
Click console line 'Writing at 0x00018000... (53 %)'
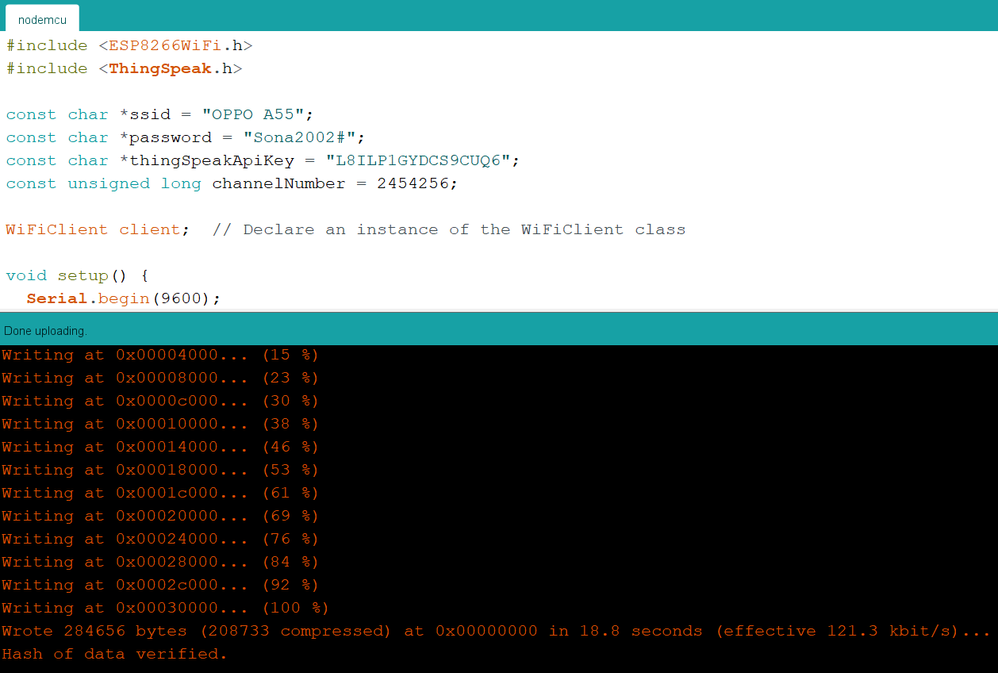160,469
